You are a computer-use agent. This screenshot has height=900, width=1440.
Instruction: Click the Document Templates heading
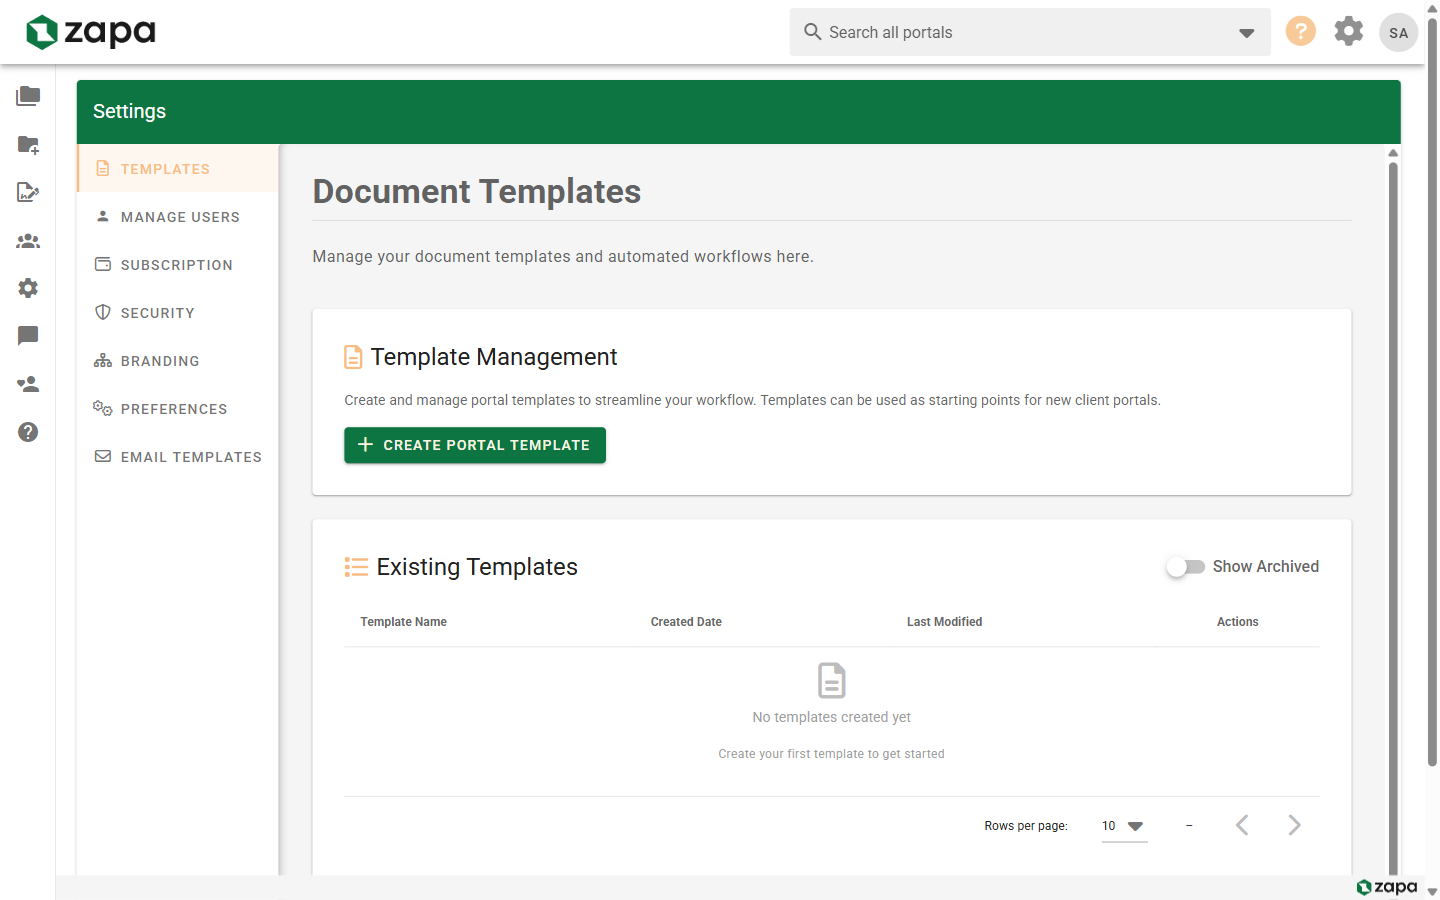[x=477, y=191]
